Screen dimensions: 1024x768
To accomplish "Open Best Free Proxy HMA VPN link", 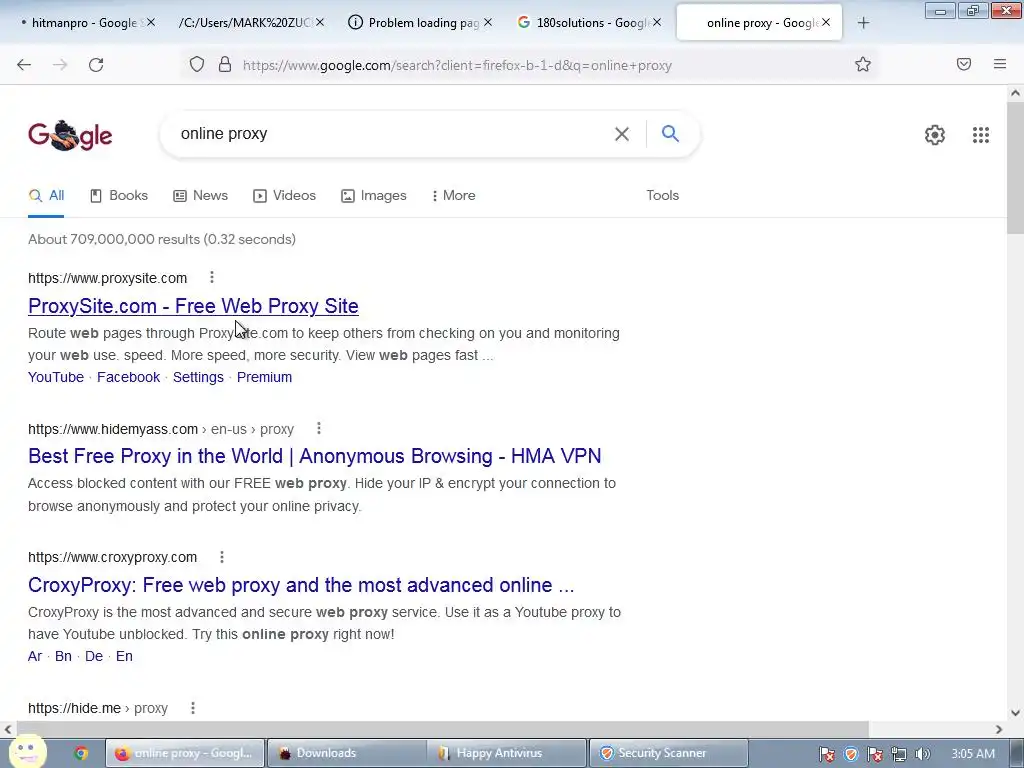I will pyautogui.click(x=315, y=456).
